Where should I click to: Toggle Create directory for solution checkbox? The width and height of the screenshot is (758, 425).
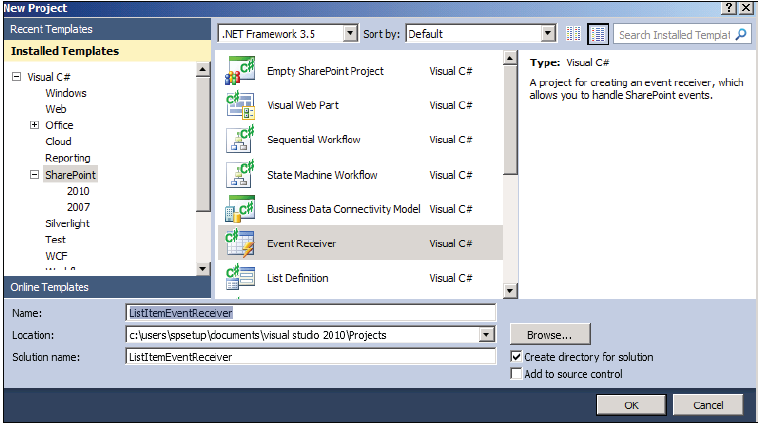click(x=516, y=357)
